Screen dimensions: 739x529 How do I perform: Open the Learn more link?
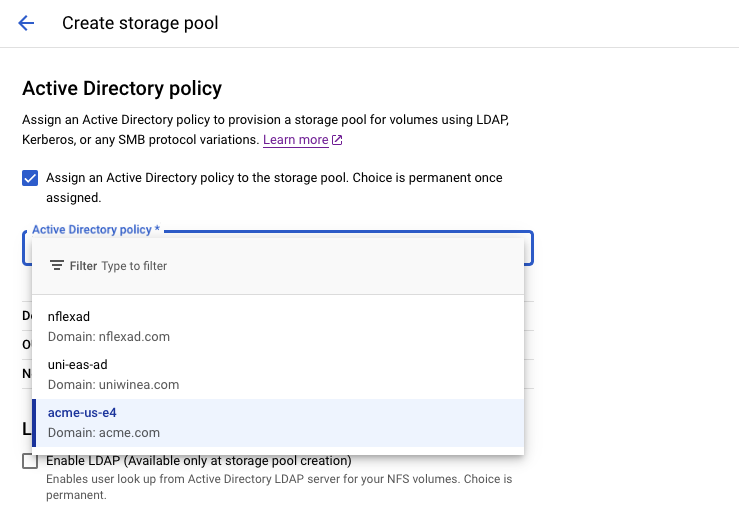pos(295,140)
